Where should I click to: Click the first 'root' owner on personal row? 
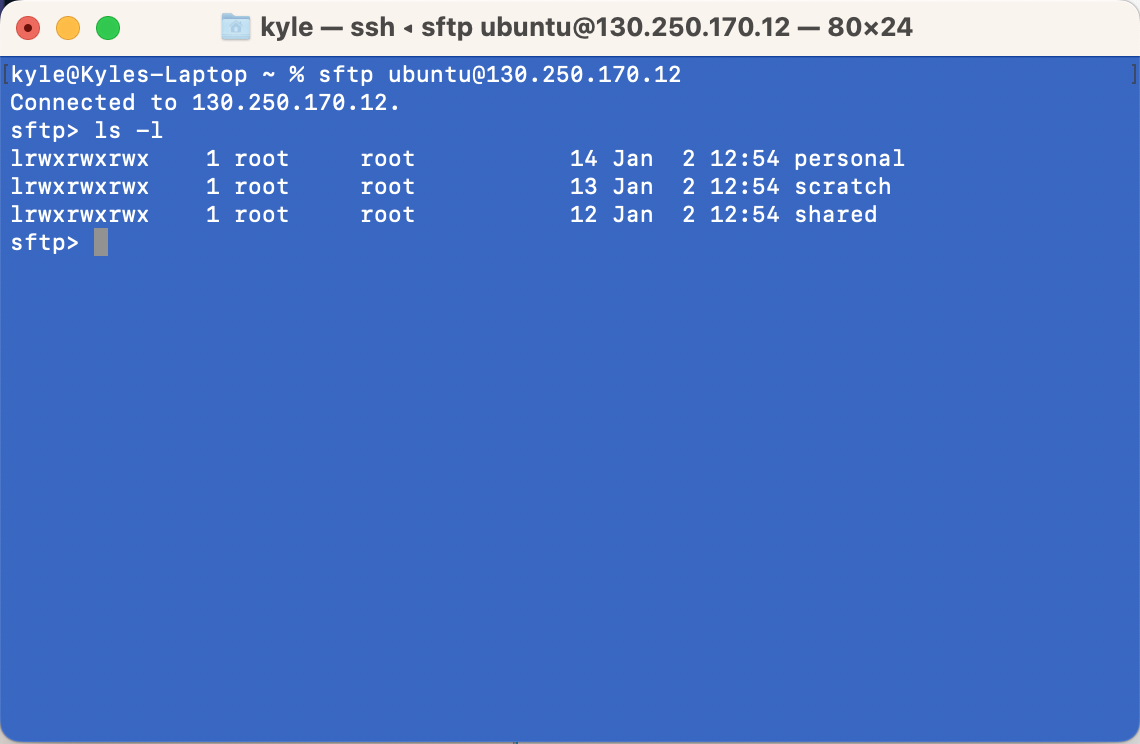click(x=262, y=159)
